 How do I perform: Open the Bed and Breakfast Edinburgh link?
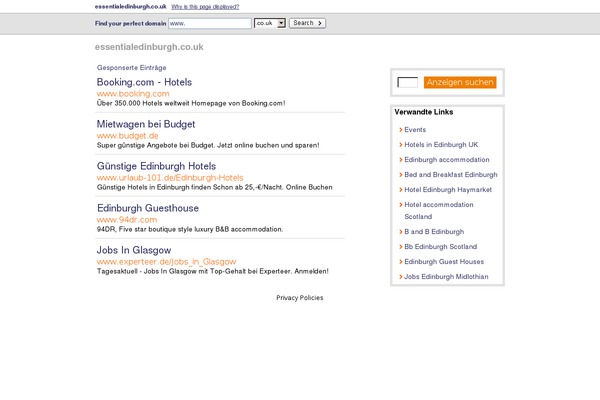(x=451, y=175)
